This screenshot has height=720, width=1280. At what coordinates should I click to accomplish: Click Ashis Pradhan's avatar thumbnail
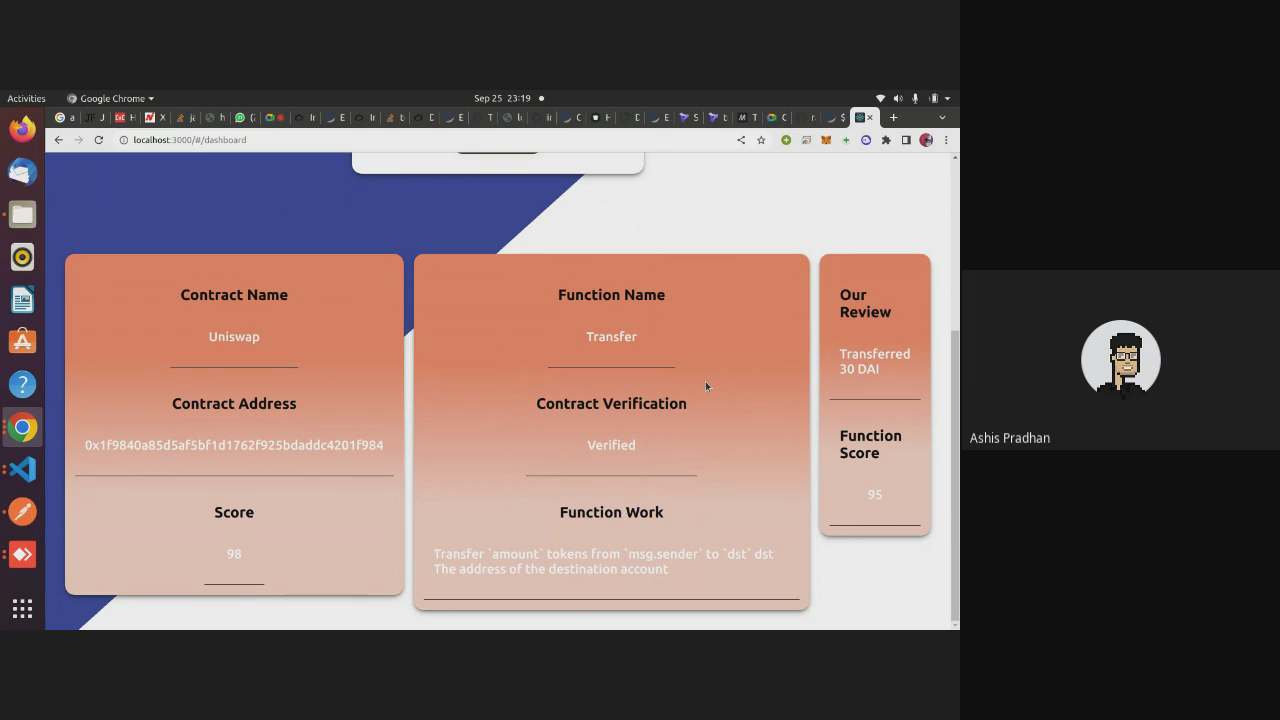1121,360
